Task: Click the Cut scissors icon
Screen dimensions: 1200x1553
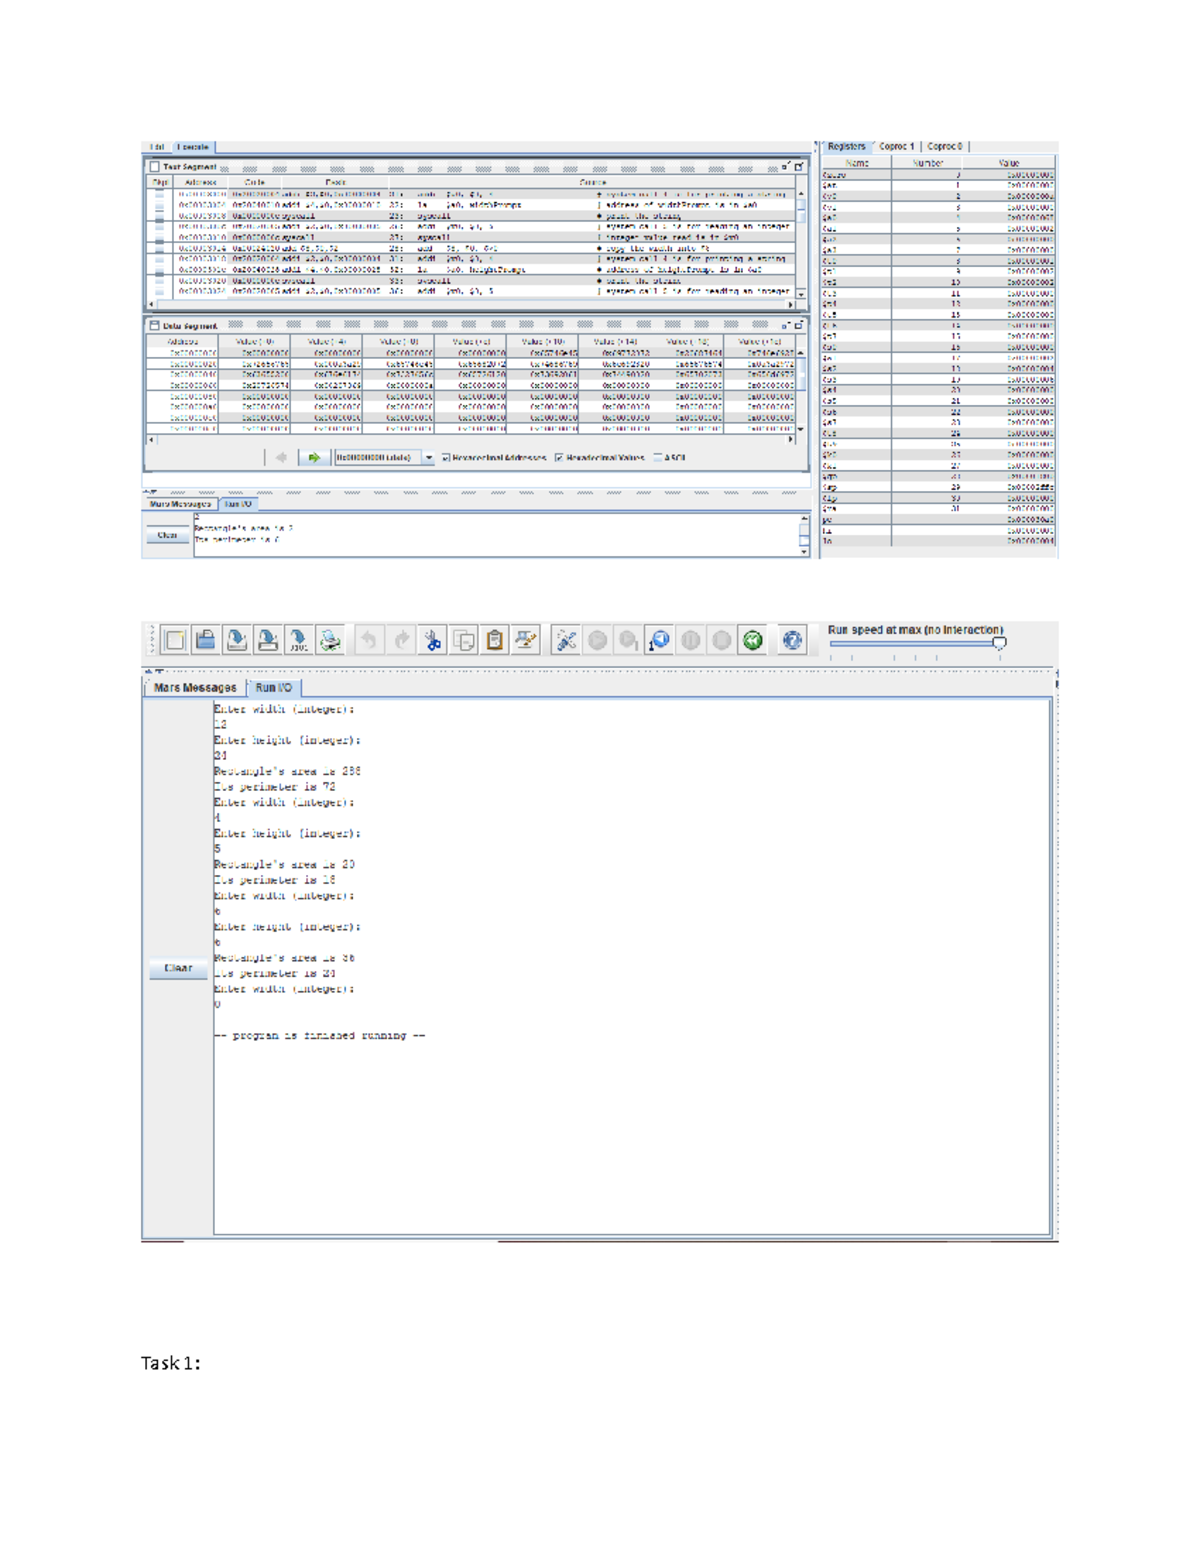Action: [433, 642]
